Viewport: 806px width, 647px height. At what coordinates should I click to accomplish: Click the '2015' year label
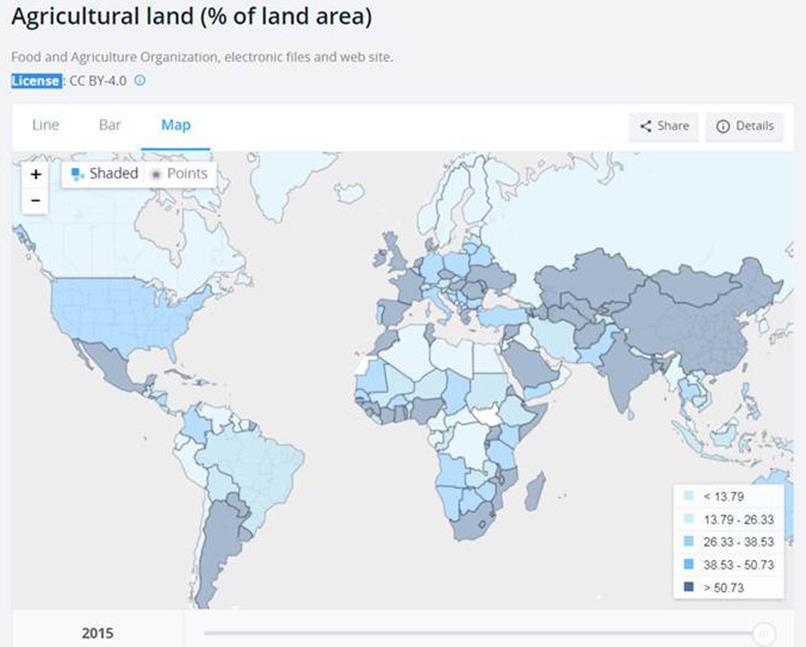(98, 633)
